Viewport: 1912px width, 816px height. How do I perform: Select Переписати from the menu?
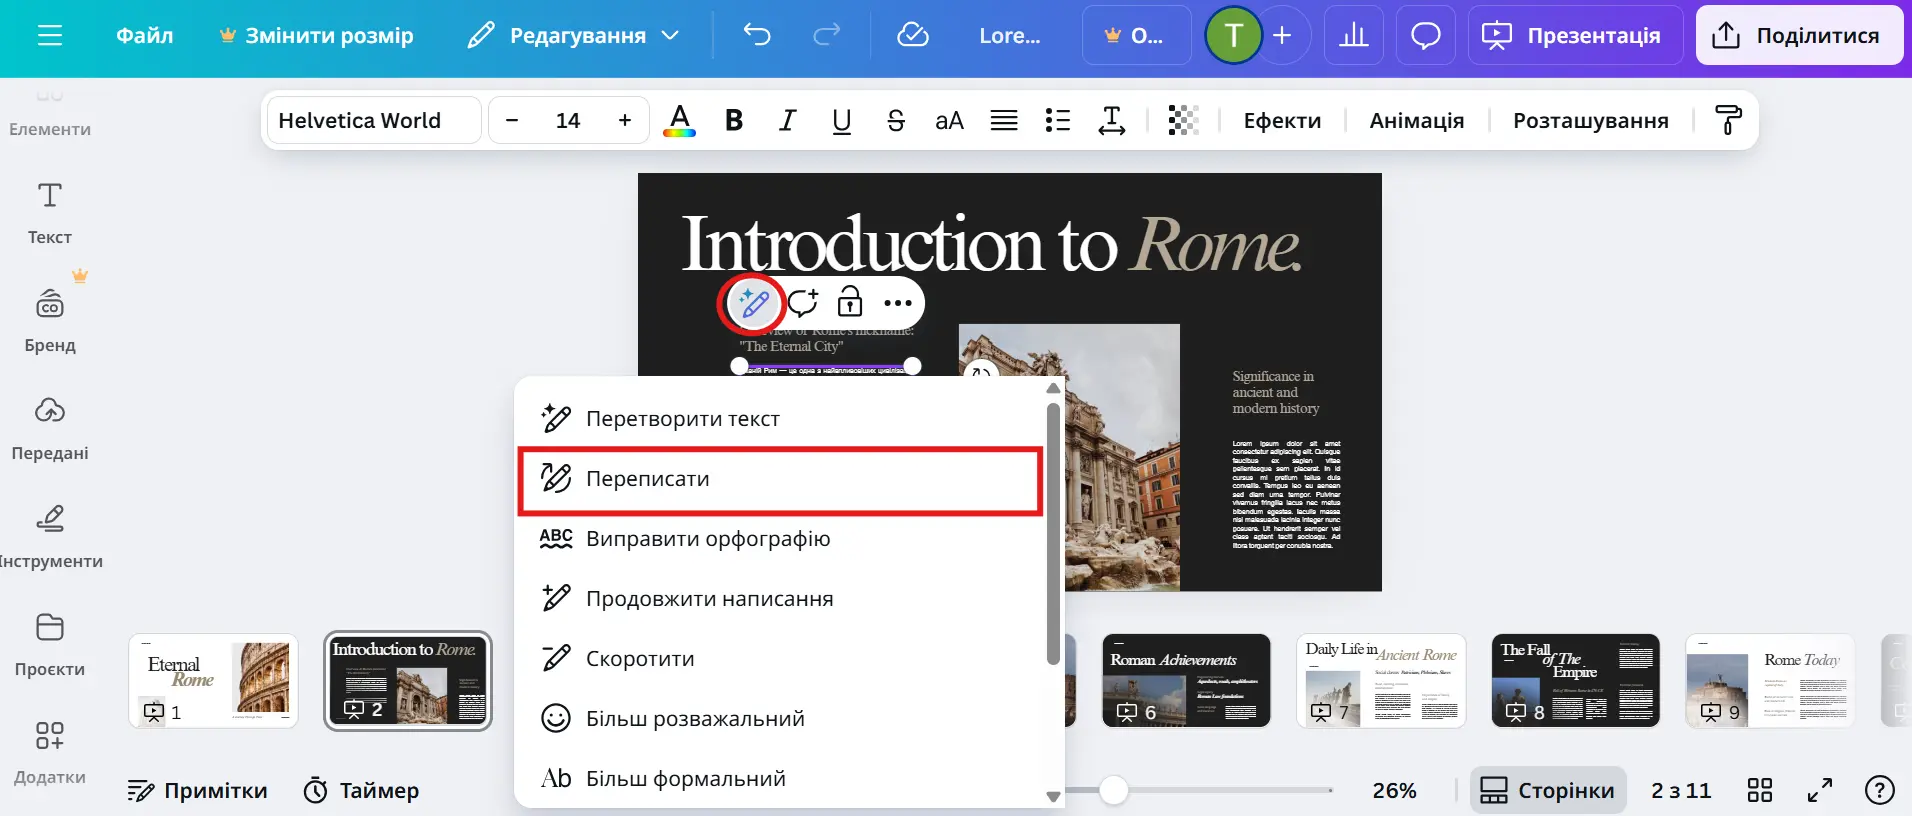[780, 479]
